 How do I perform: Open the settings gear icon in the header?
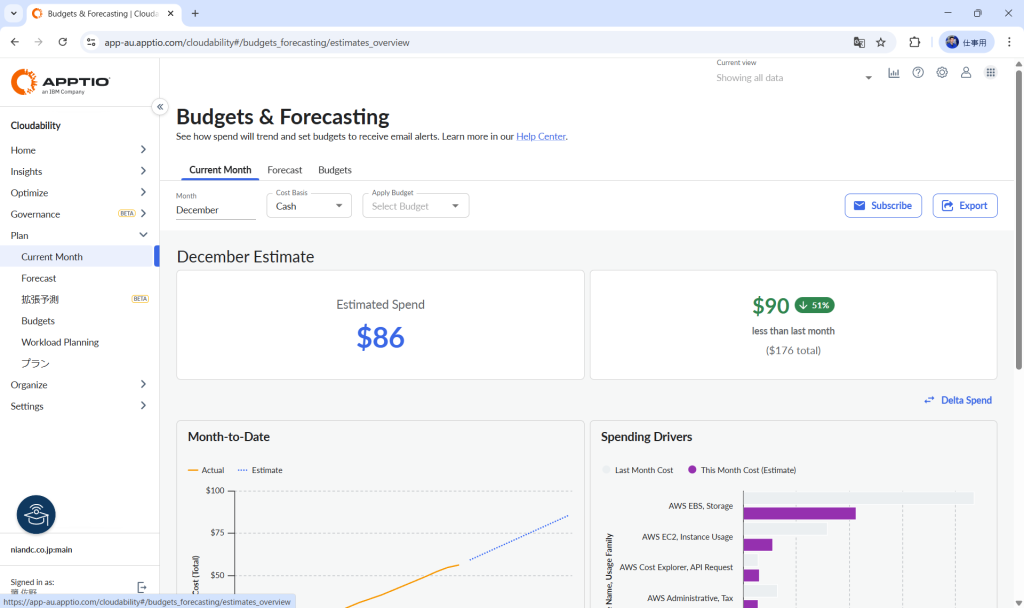tap(942, 72)
